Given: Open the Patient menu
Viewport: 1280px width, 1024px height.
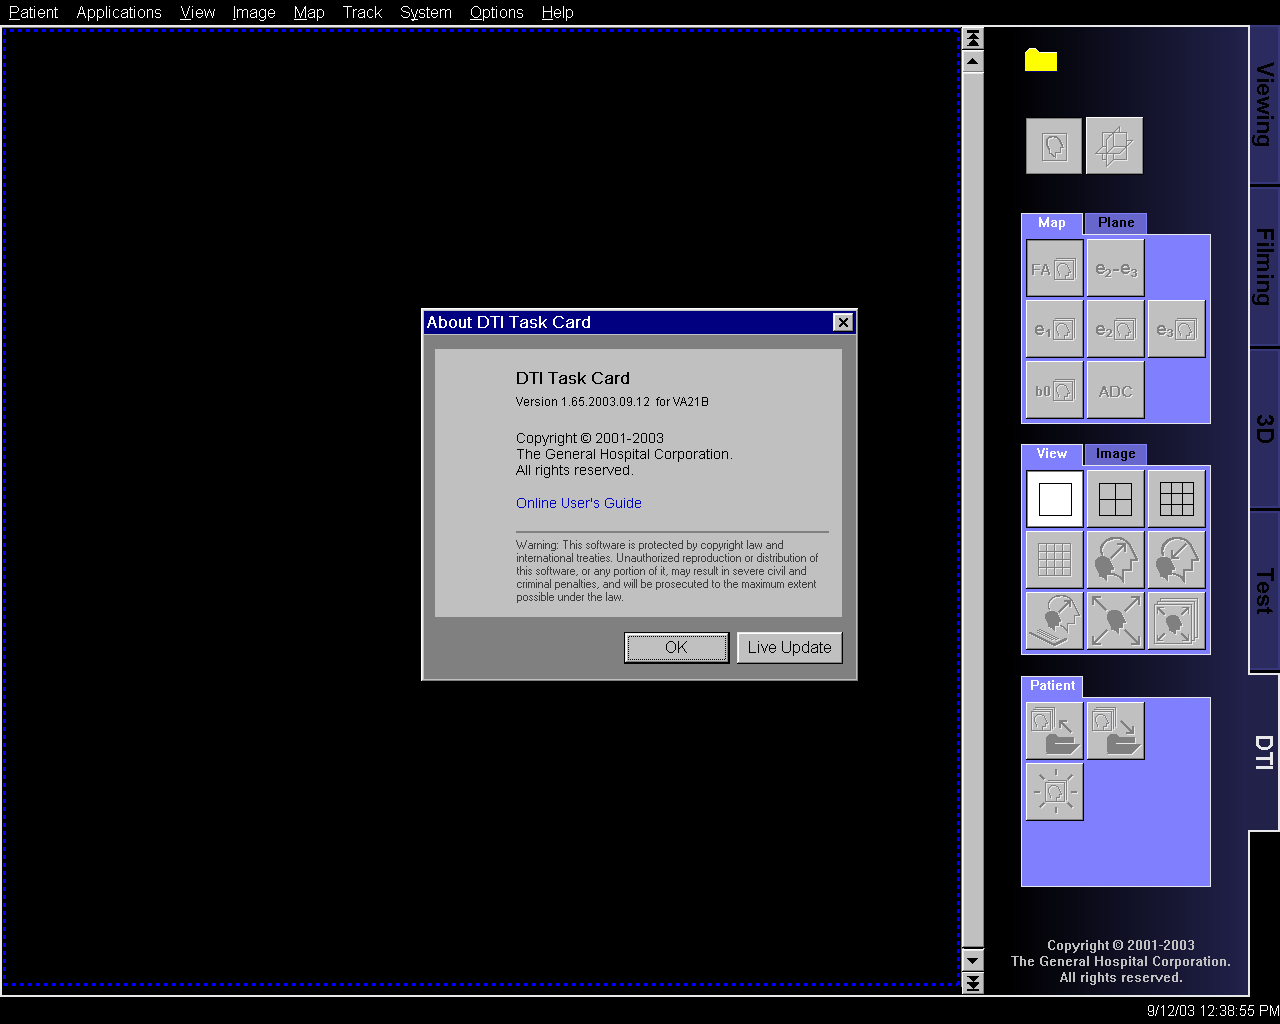Looking at the screenshot, I should [34, 12].
